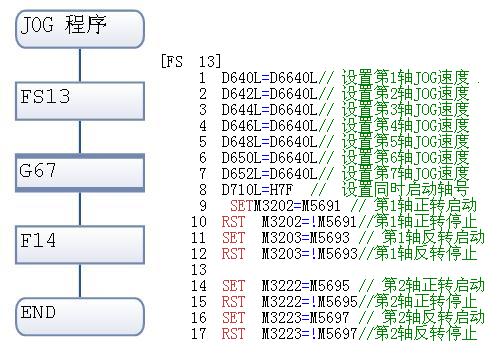Select line 1 D640L=D6640L
499x362 pixels.
(269, 78)
